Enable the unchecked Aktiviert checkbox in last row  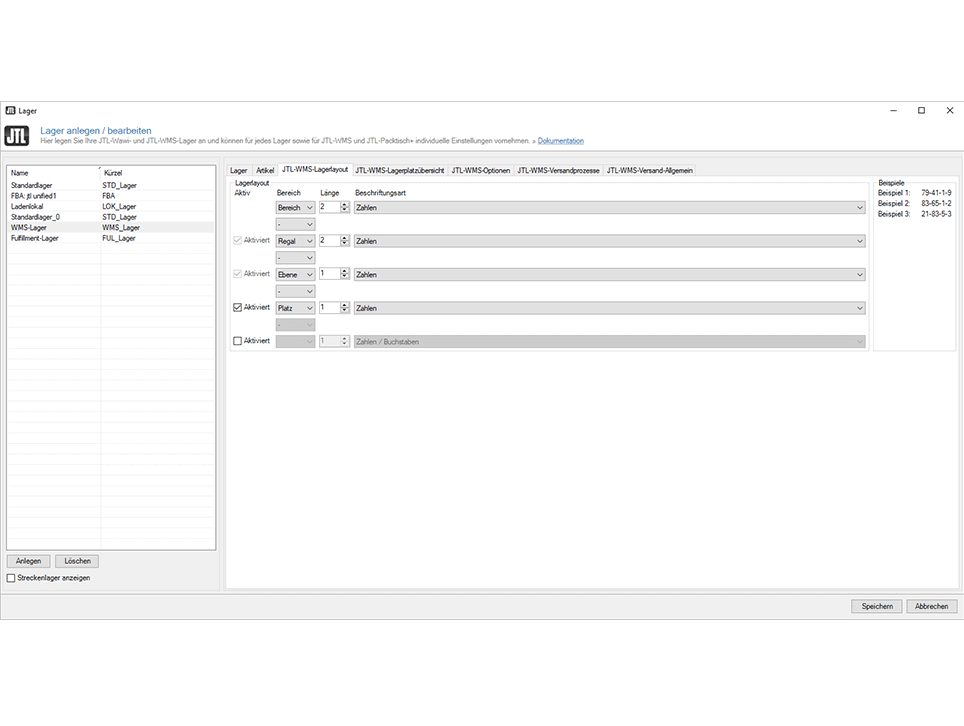238,341
